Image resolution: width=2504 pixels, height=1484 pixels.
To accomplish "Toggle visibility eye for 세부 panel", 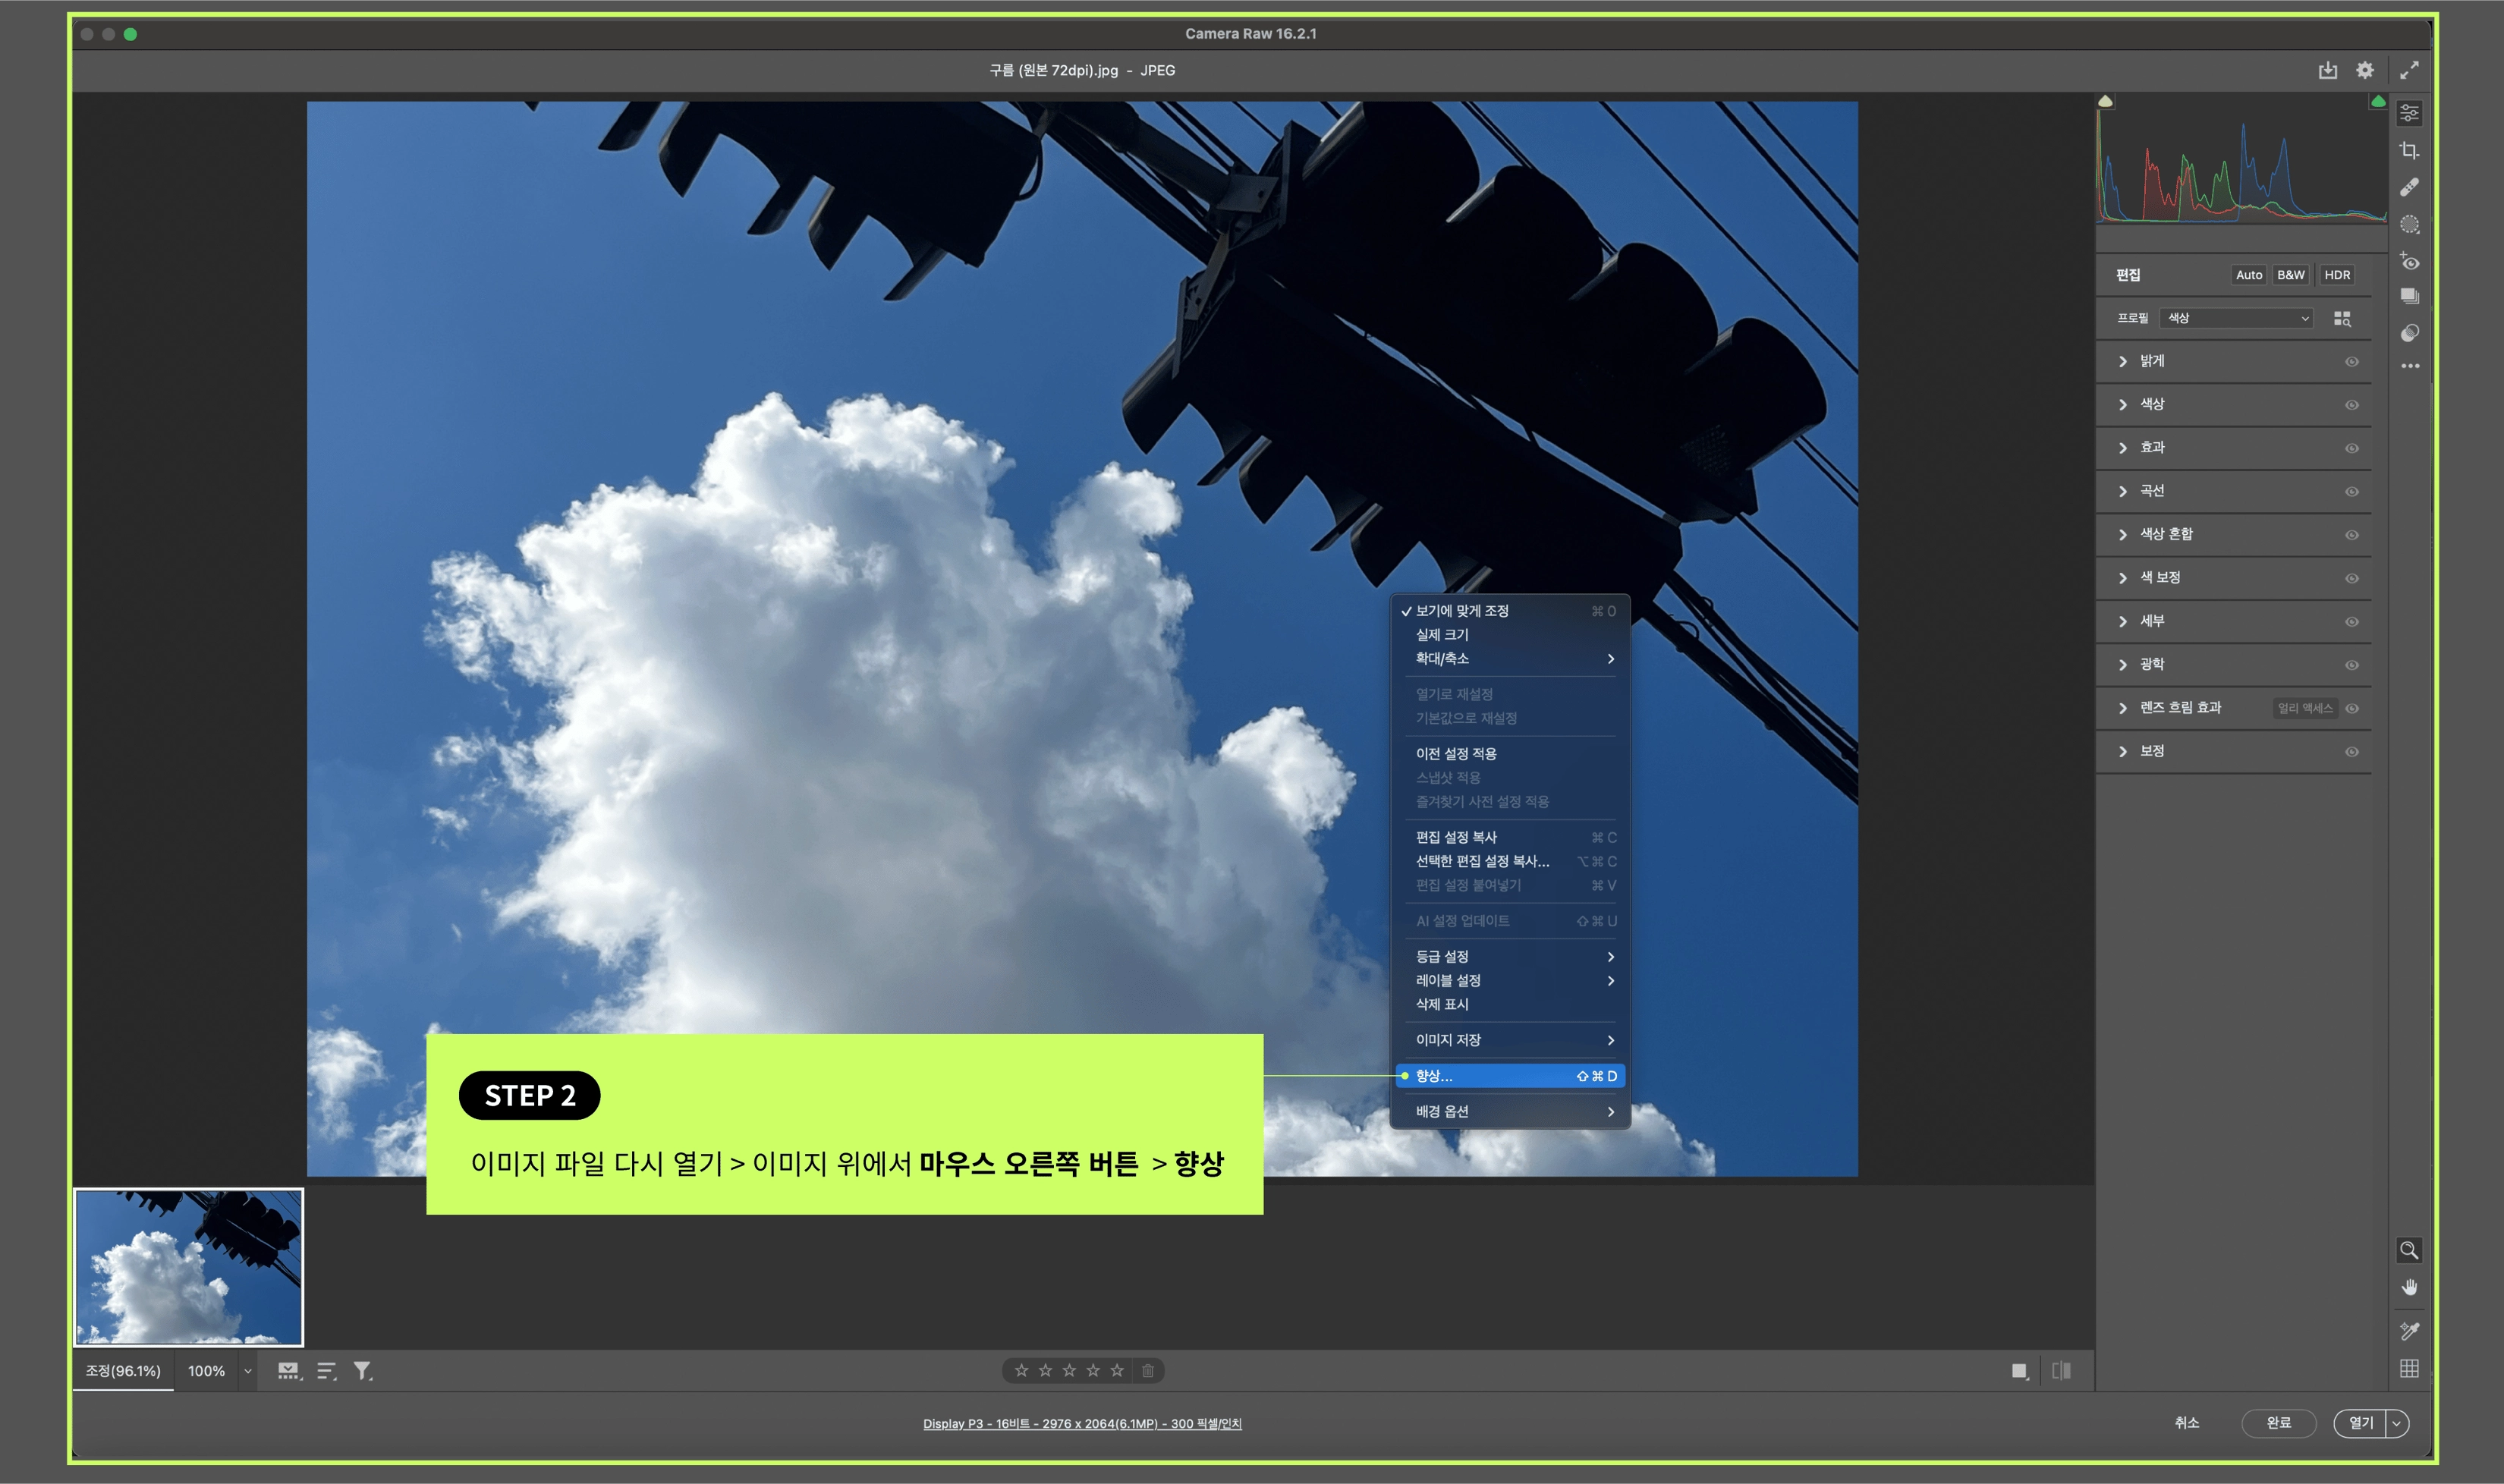I will point(2351,622).
